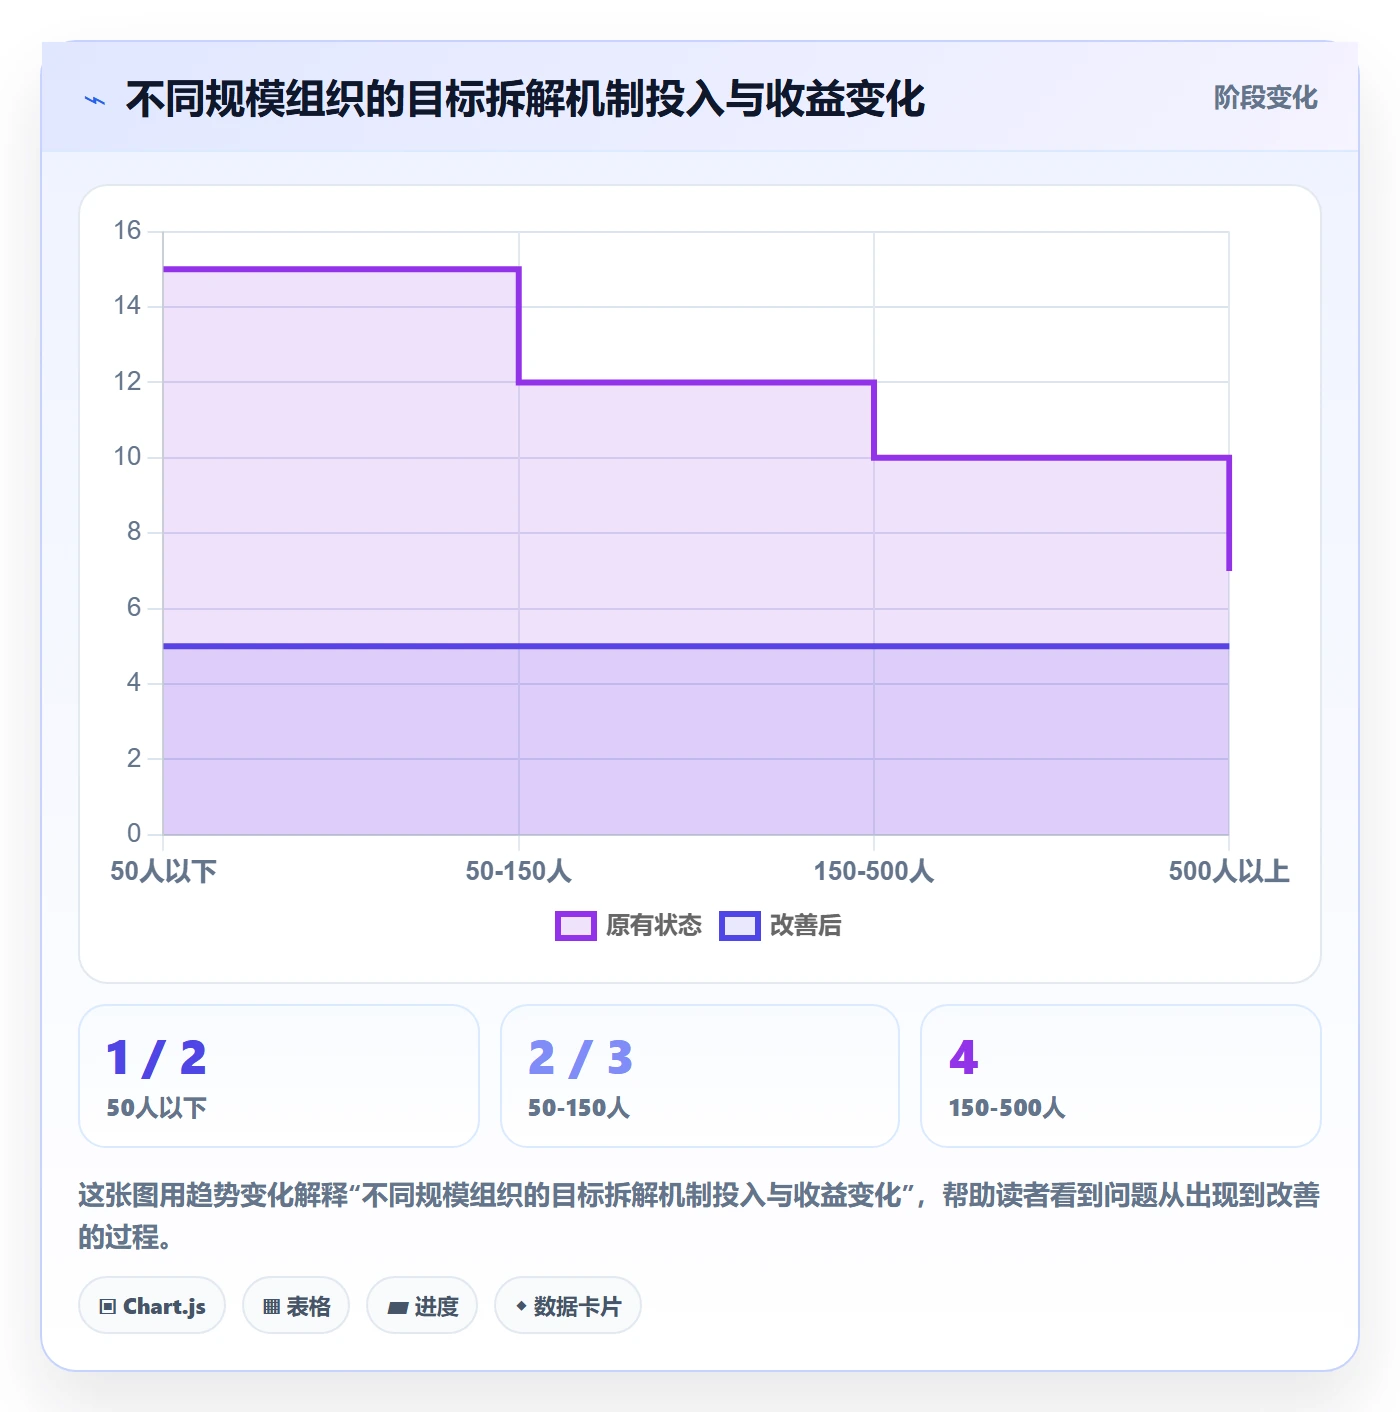
Task: Click the 表格 chip grid icon
Action: coord(271,1306)
